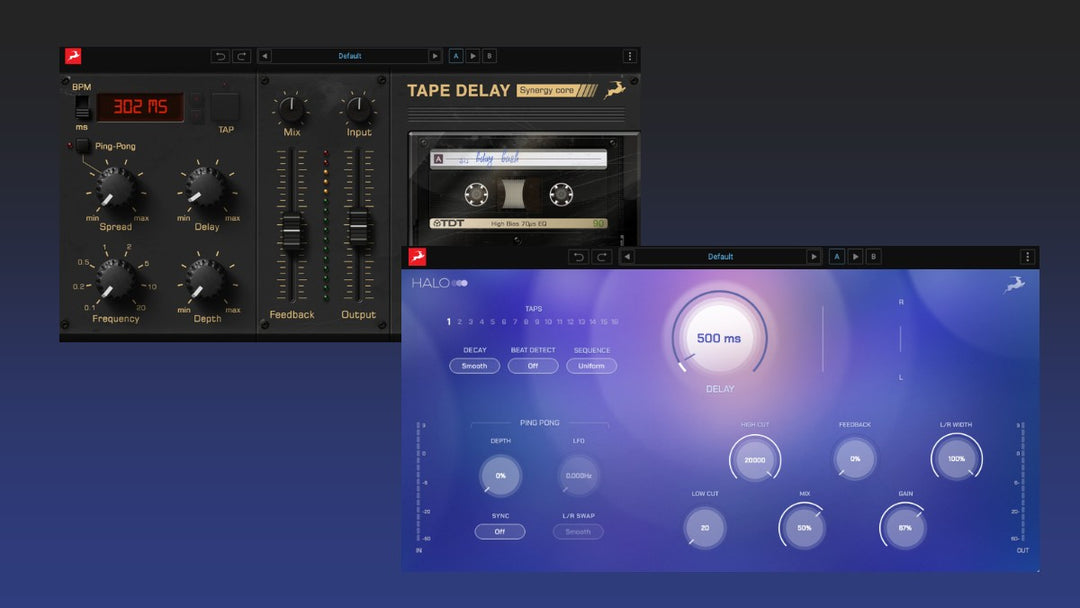Click the Halo Mix 50% knob
1080x608 pixels.
coord(804,527)
